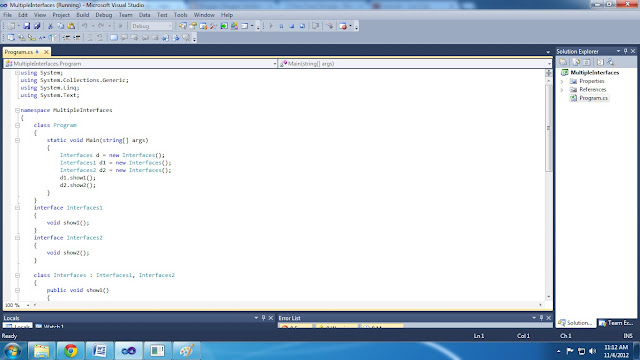Click the editor horizontal scrollbar right arrow

click(540, 305)
